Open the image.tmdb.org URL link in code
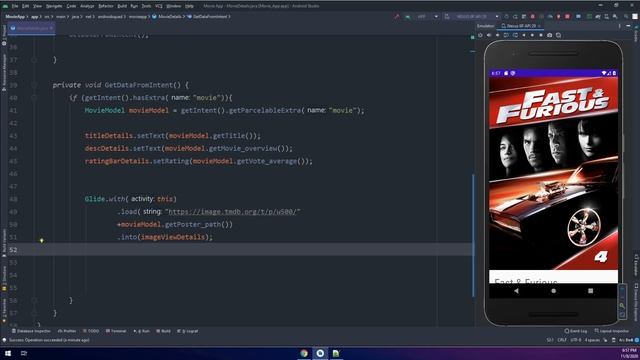This screenshot has width=640, height=360. [x=233, y=212]
